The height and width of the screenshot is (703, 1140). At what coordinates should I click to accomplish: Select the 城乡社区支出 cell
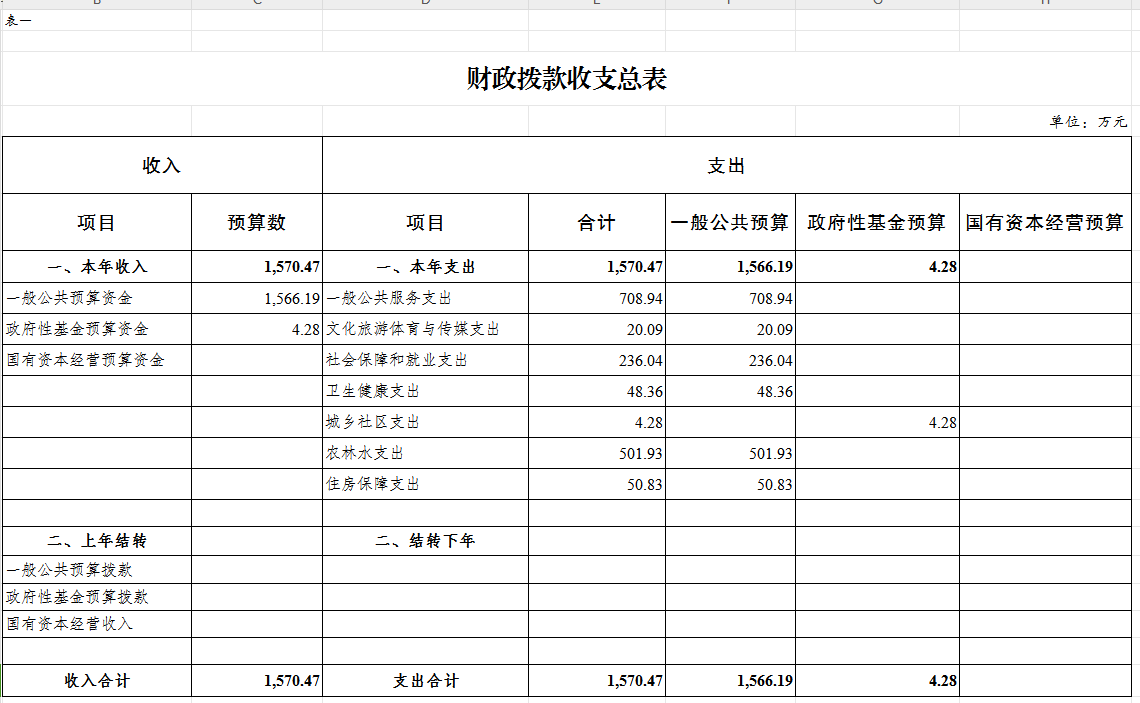point(425,422)
